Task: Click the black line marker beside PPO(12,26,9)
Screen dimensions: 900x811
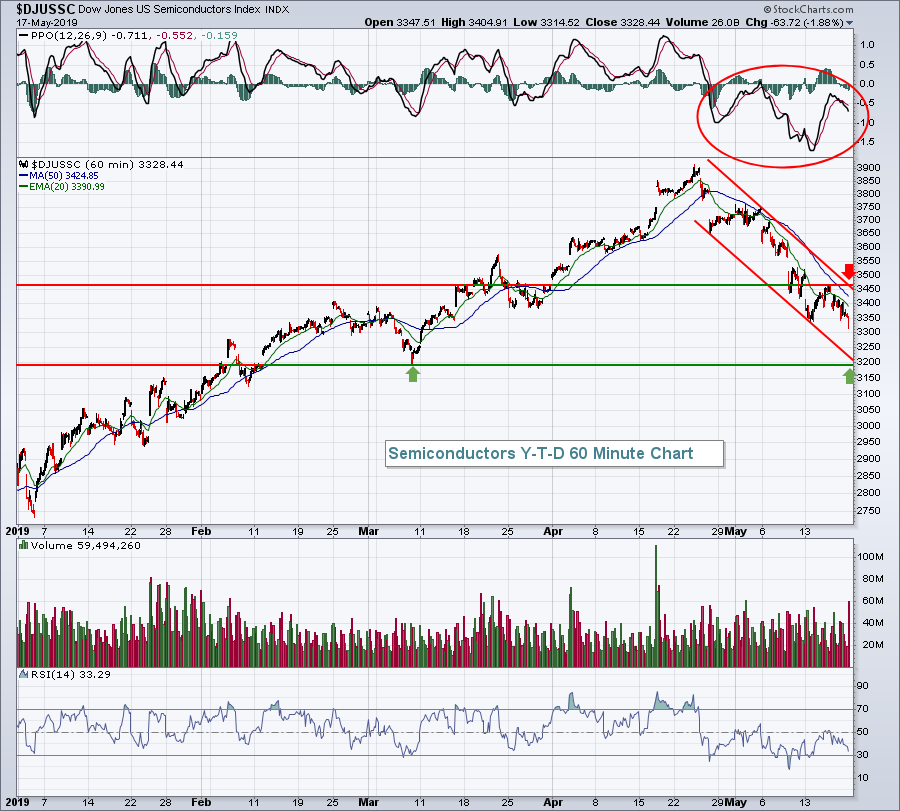Action: pos(24,36)
